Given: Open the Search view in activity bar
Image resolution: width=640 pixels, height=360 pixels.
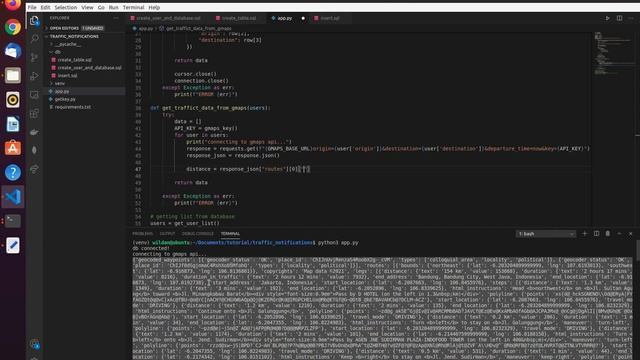Looking at the screenshot, I should click(x=34, y=39).
